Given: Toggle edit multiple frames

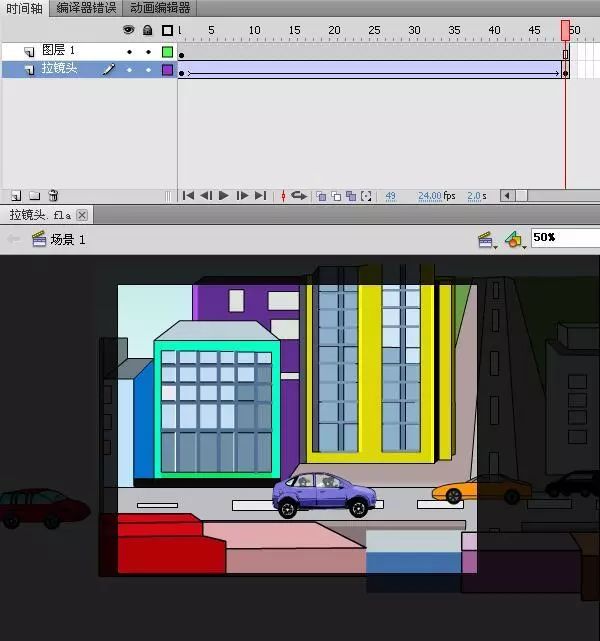Looking at the screenshot, I should (351, 196).
